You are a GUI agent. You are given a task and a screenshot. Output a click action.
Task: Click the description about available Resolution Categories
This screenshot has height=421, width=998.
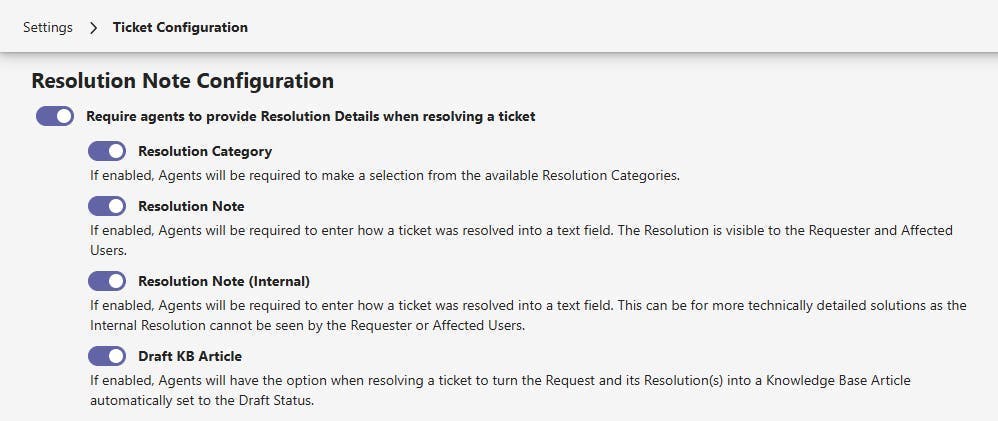pyautogui.click(x=385, y=176)
